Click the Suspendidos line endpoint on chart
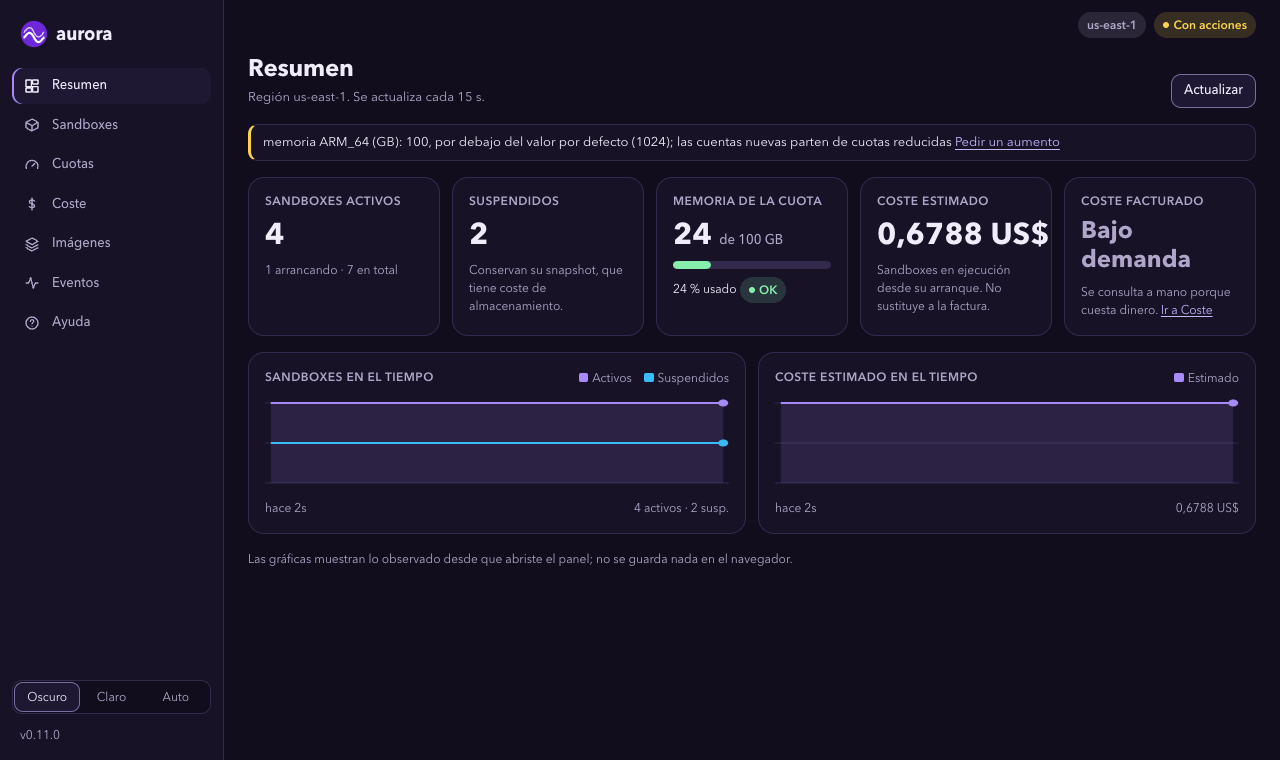1280x760 pixels. pyautogui.click(x=723, y=443)
